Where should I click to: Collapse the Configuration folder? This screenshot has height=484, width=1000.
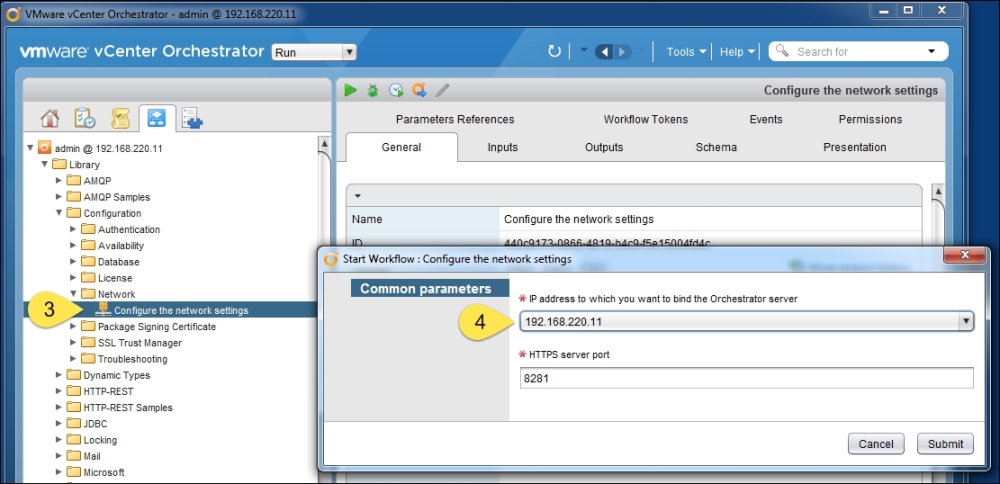pyautogui.click(x=59, y=213)
